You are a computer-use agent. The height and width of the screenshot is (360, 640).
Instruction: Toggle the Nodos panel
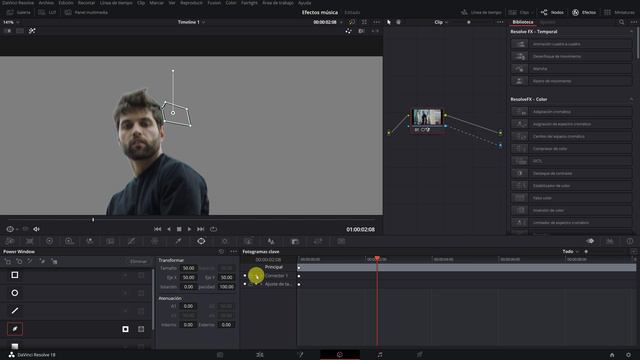pyautogui.click(x=552, y=12)
